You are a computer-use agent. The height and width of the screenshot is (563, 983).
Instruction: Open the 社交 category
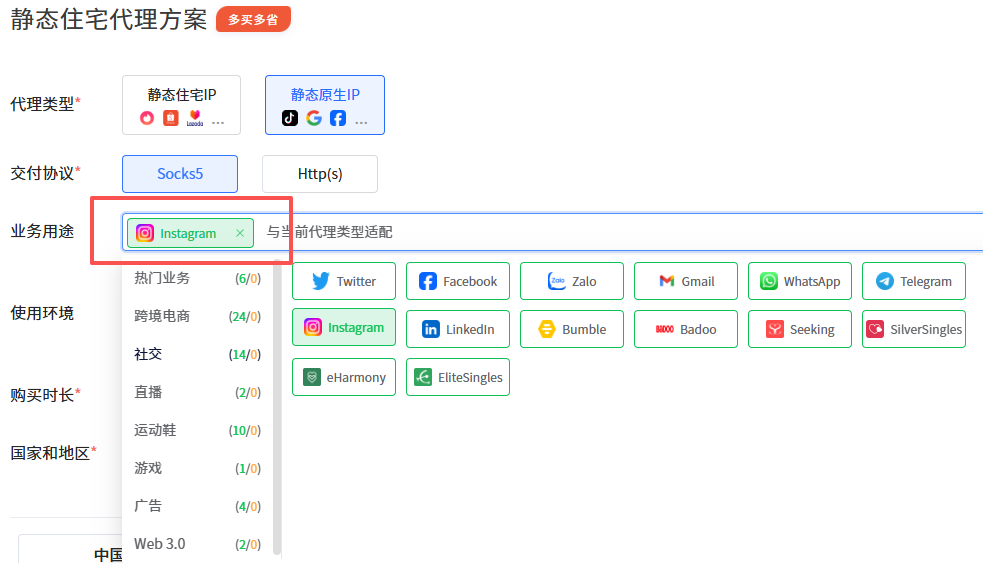click(197, 354)
